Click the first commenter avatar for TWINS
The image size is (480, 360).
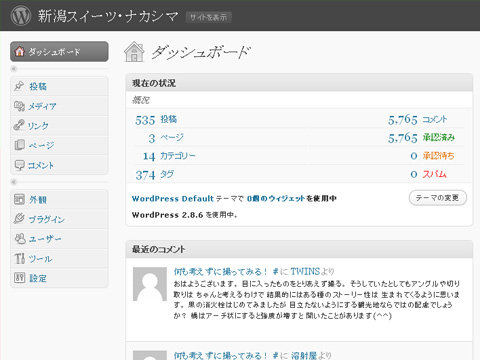(150, 284)
